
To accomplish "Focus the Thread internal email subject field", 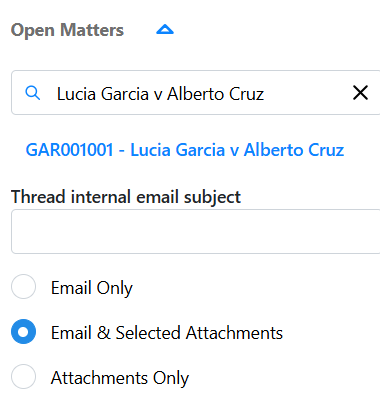I will (x=195, y=231).
